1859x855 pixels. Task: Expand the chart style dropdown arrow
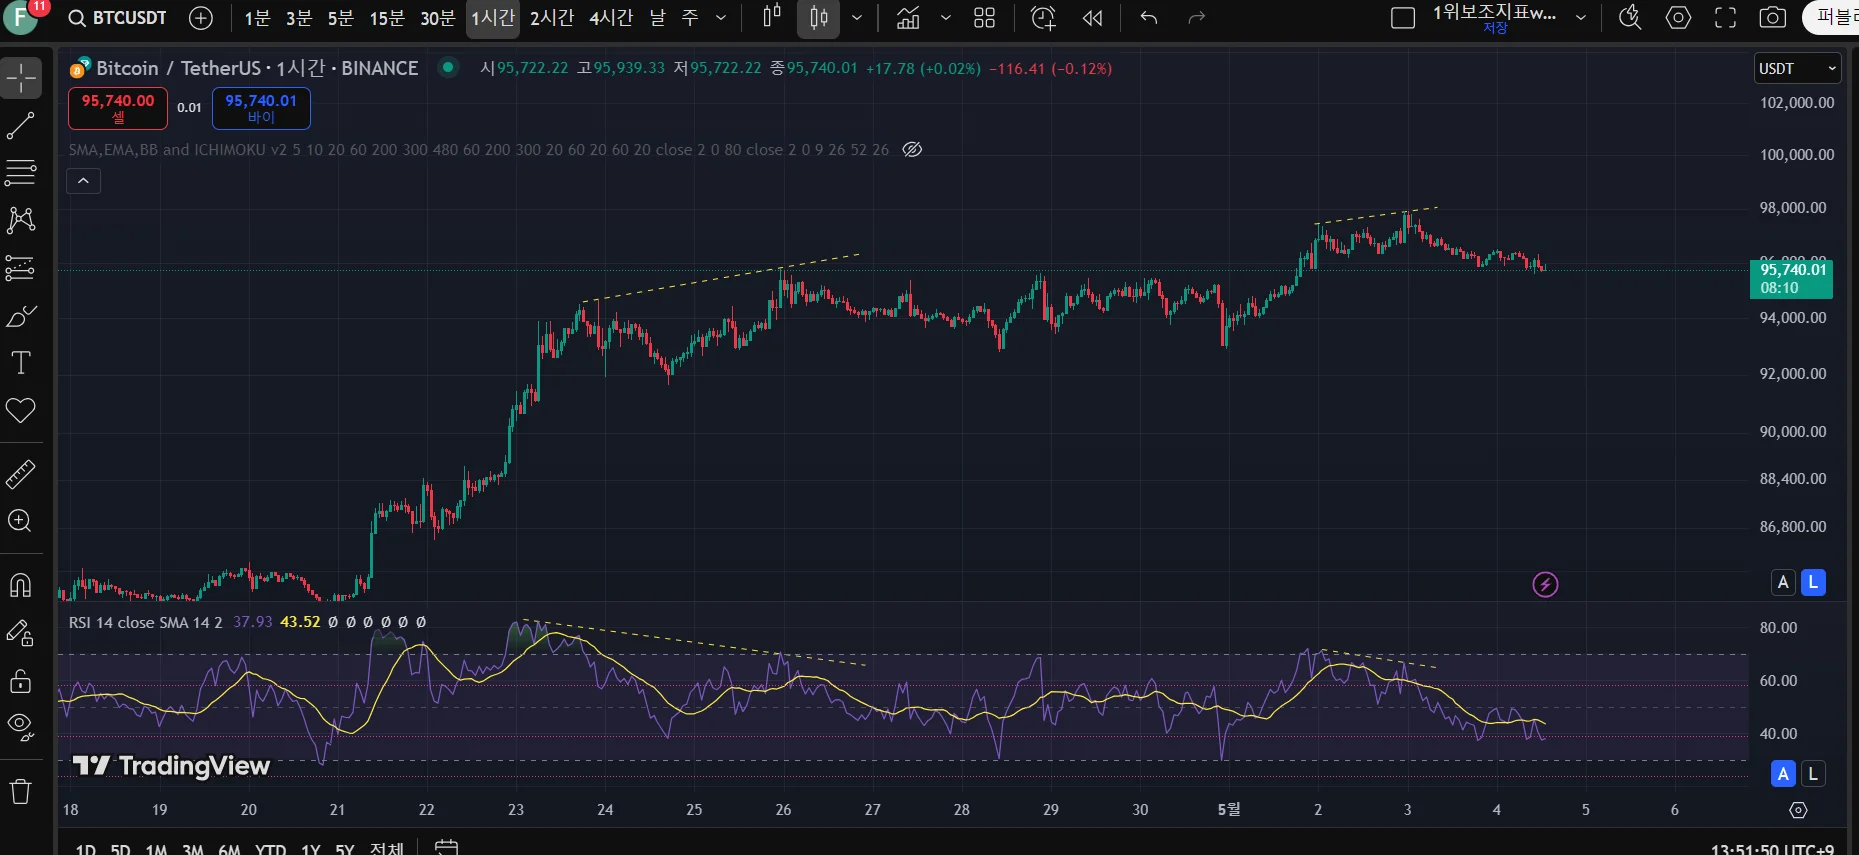[x=857, y=18]
